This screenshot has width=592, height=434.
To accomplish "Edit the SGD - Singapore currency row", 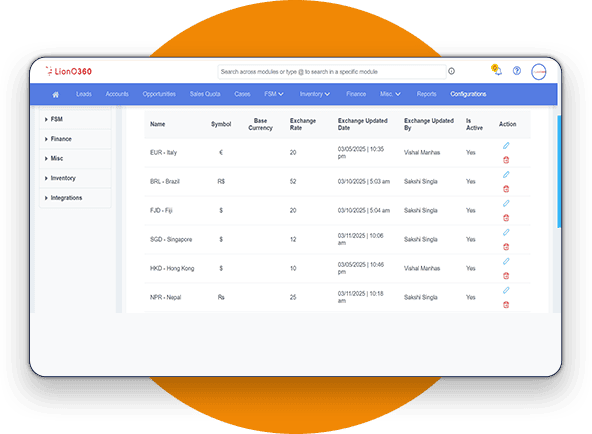I will 506,232.
